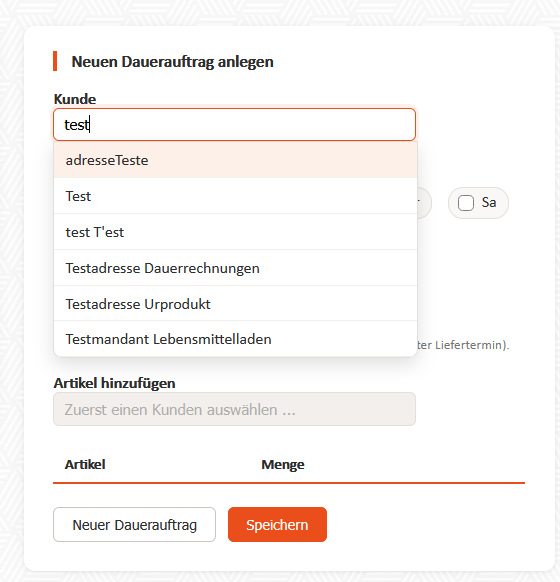Save the order with Speichern

click(x=277, y=524)
